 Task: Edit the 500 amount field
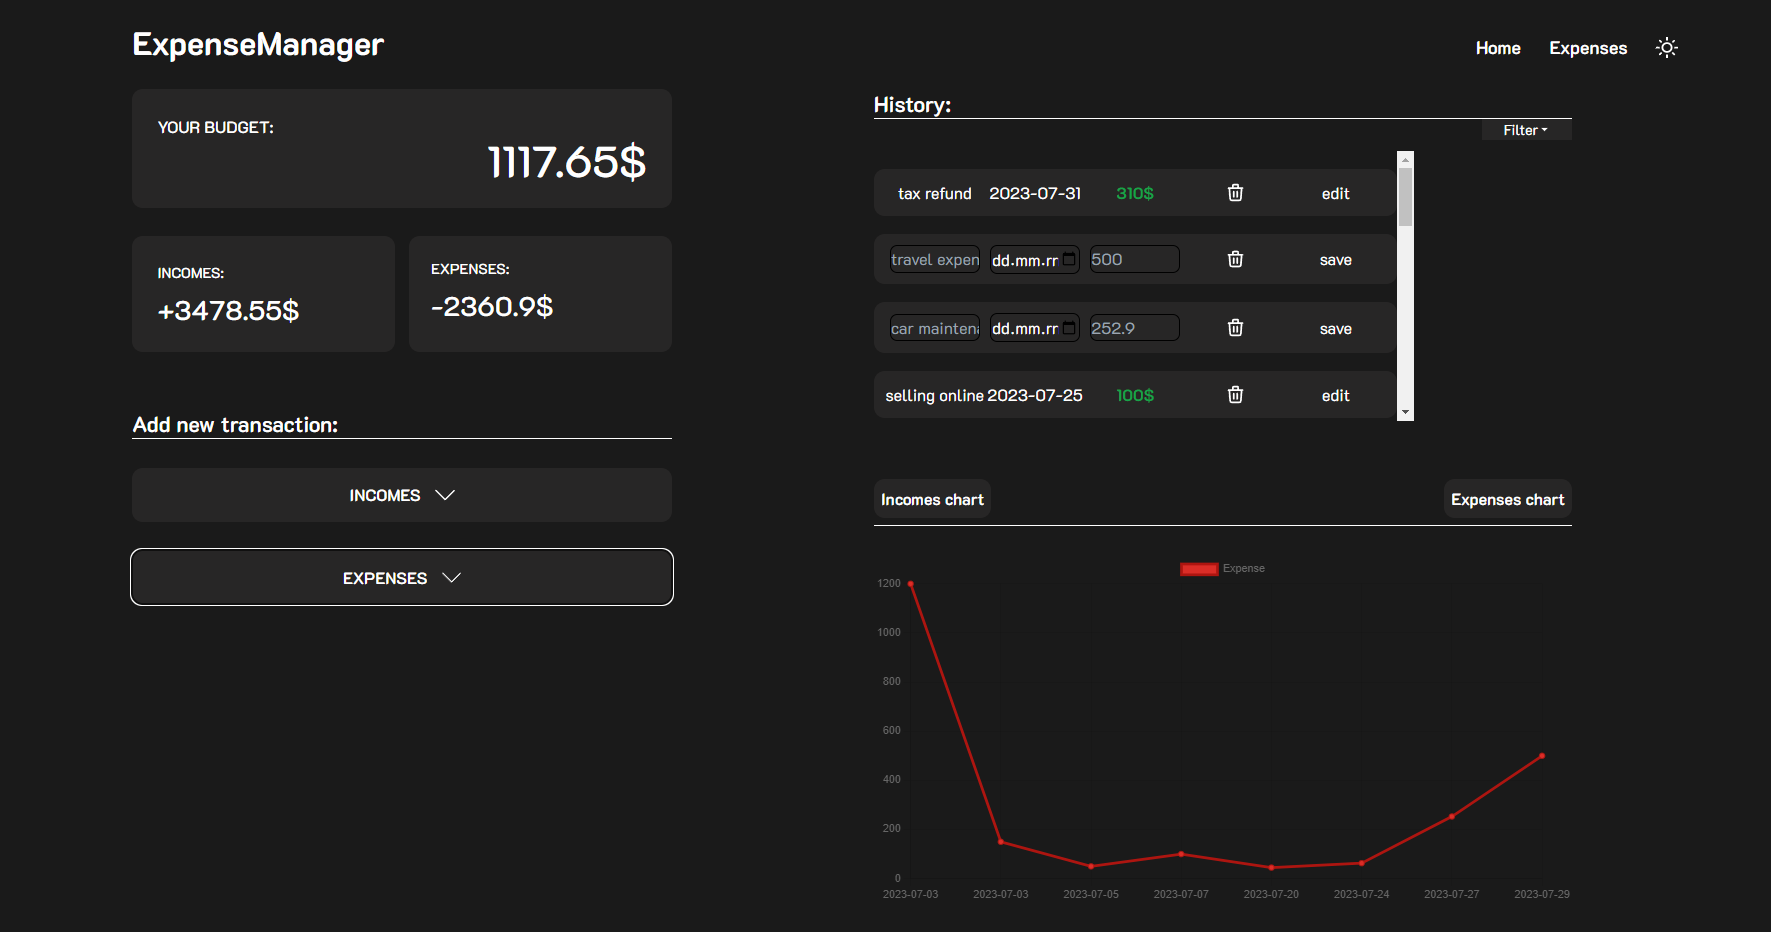1135,259
